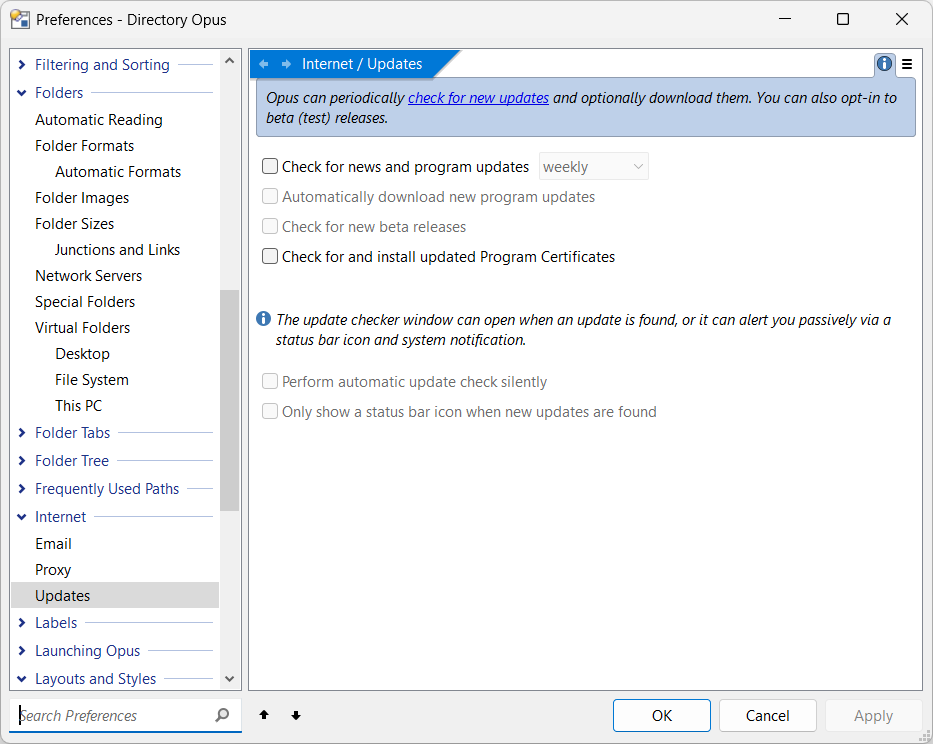Screen dimensions: 933x744
Task: Click the Apply button
Action: pyautogui.click(x=873, y=715)
